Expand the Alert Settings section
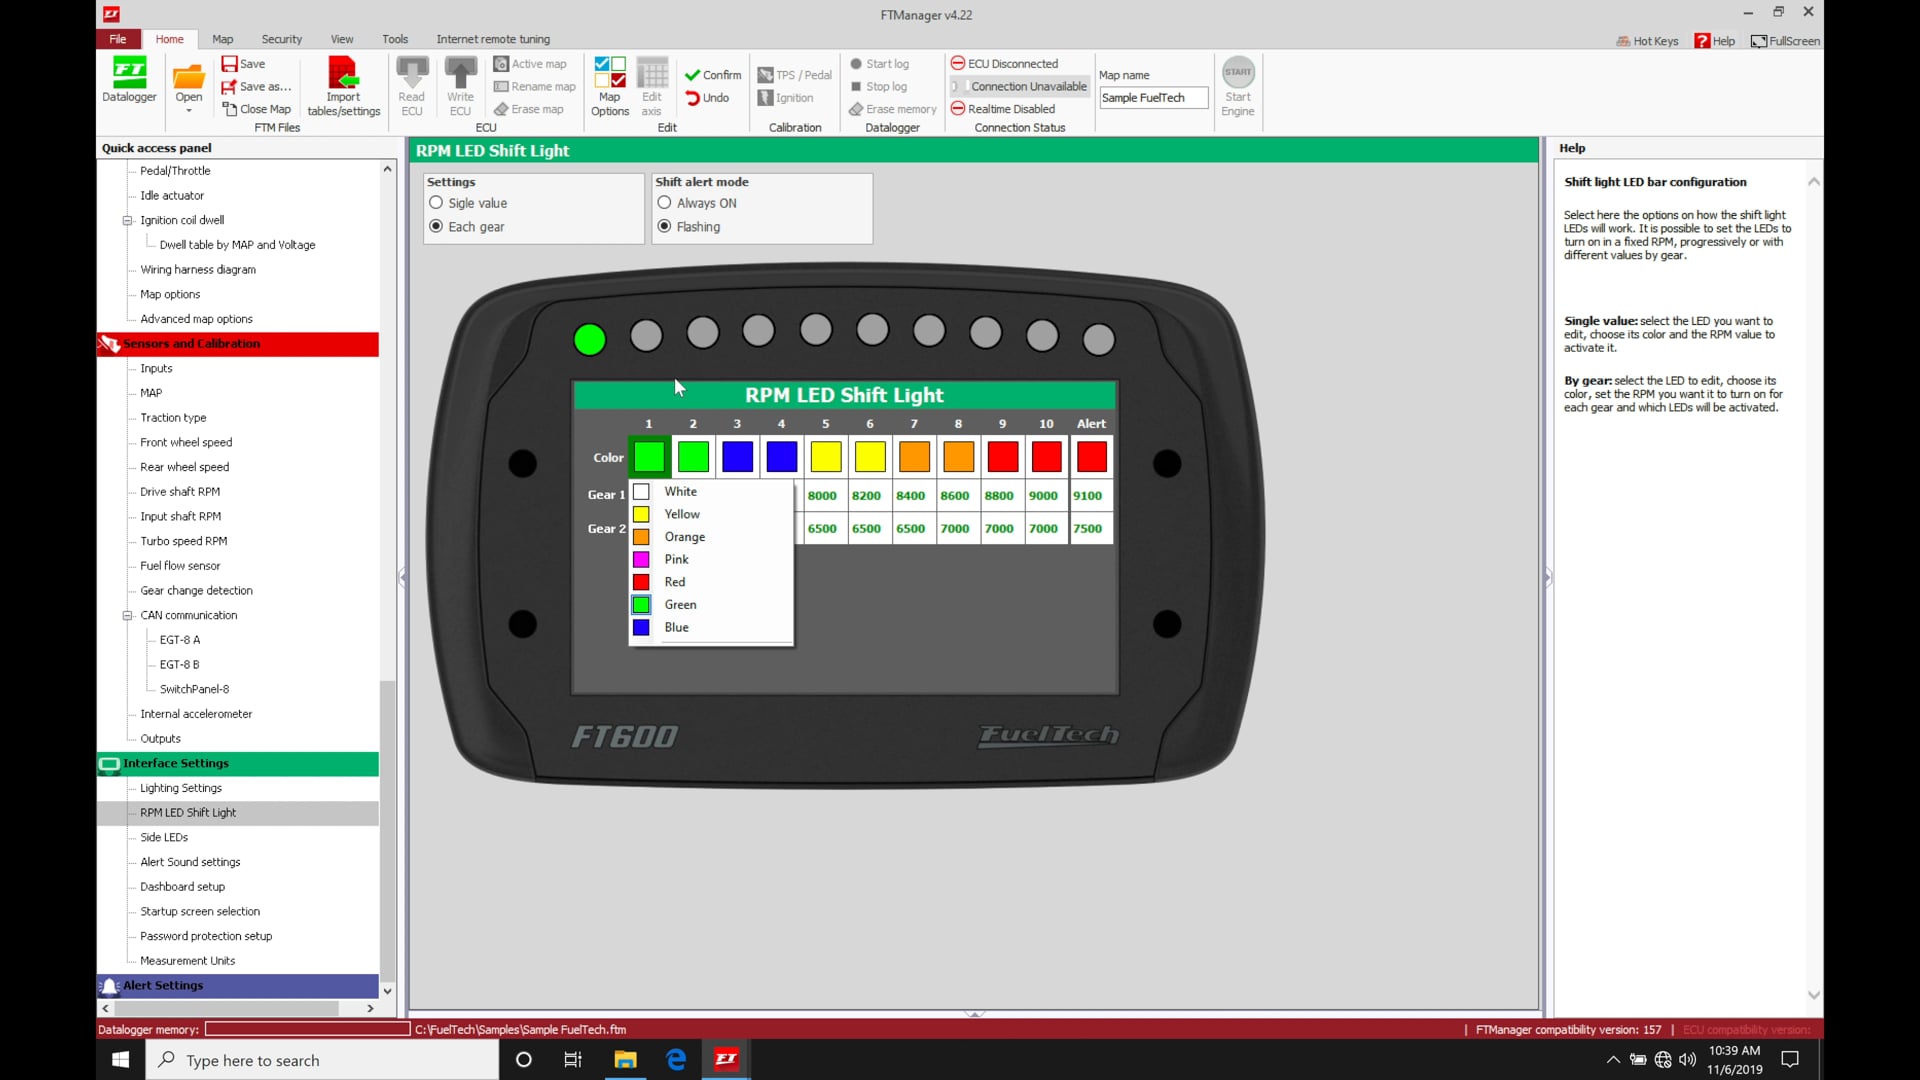 163,986
